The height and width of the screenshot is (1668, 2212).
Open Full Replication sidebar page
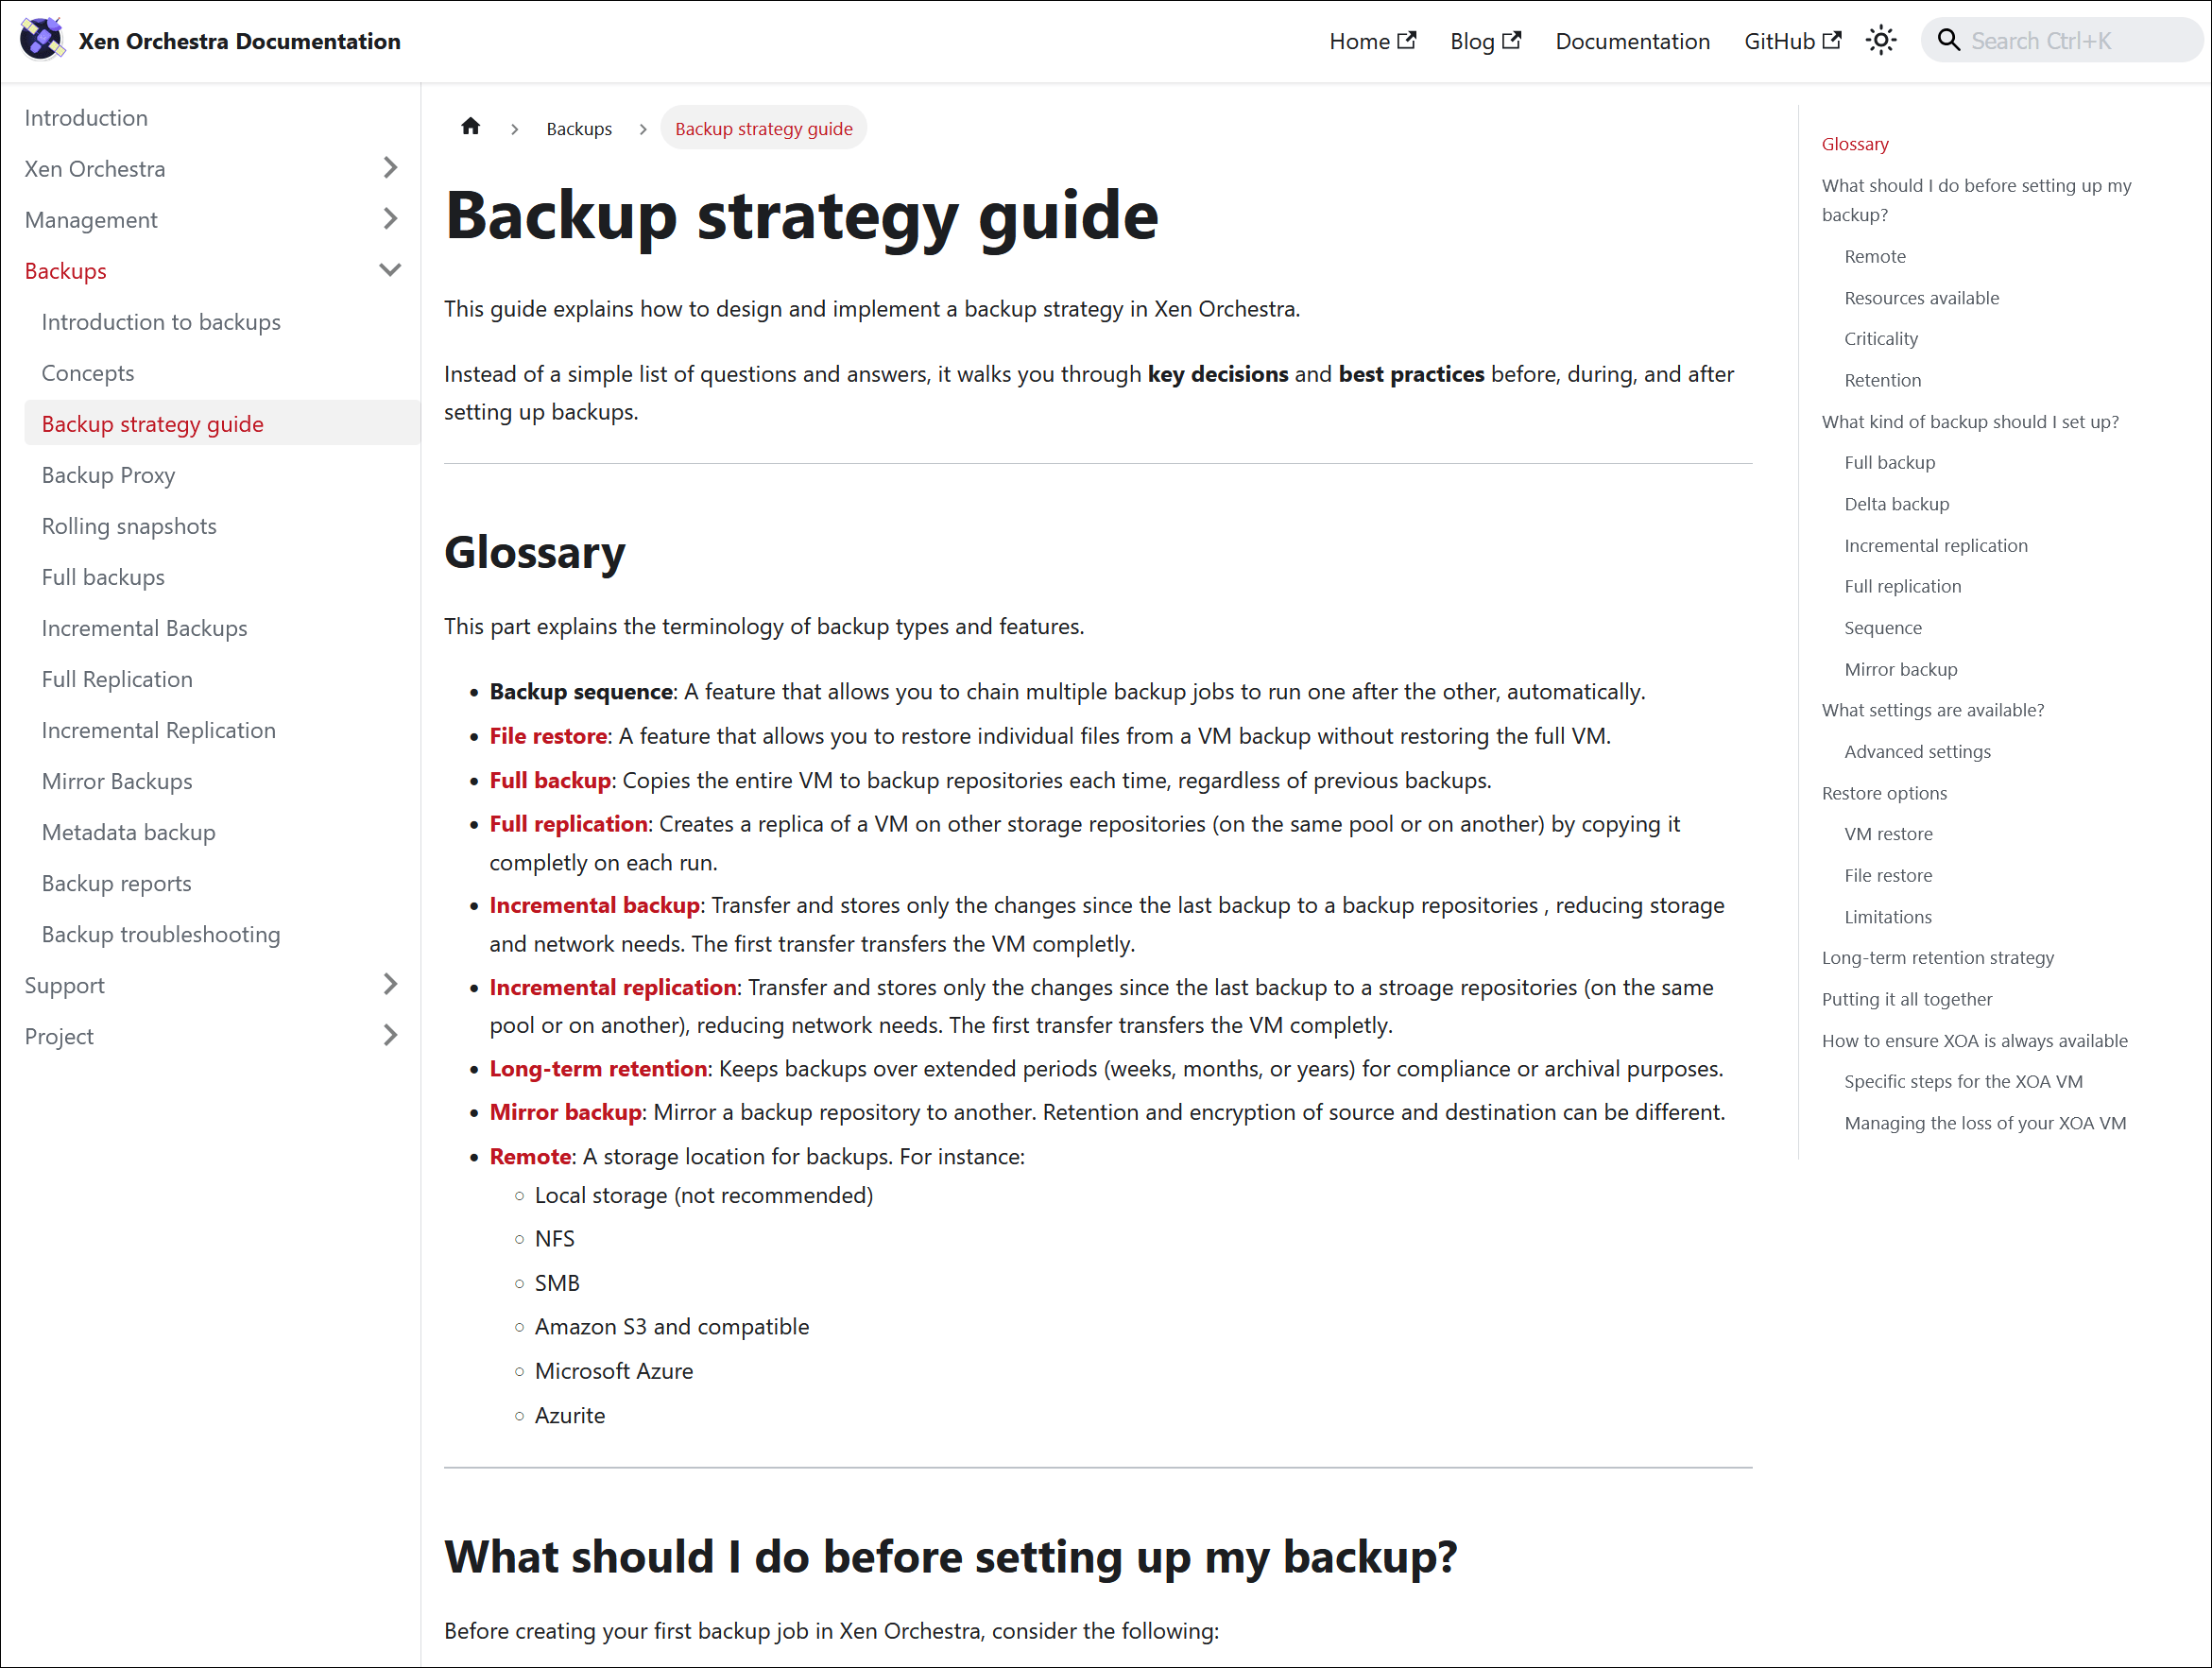117,679
